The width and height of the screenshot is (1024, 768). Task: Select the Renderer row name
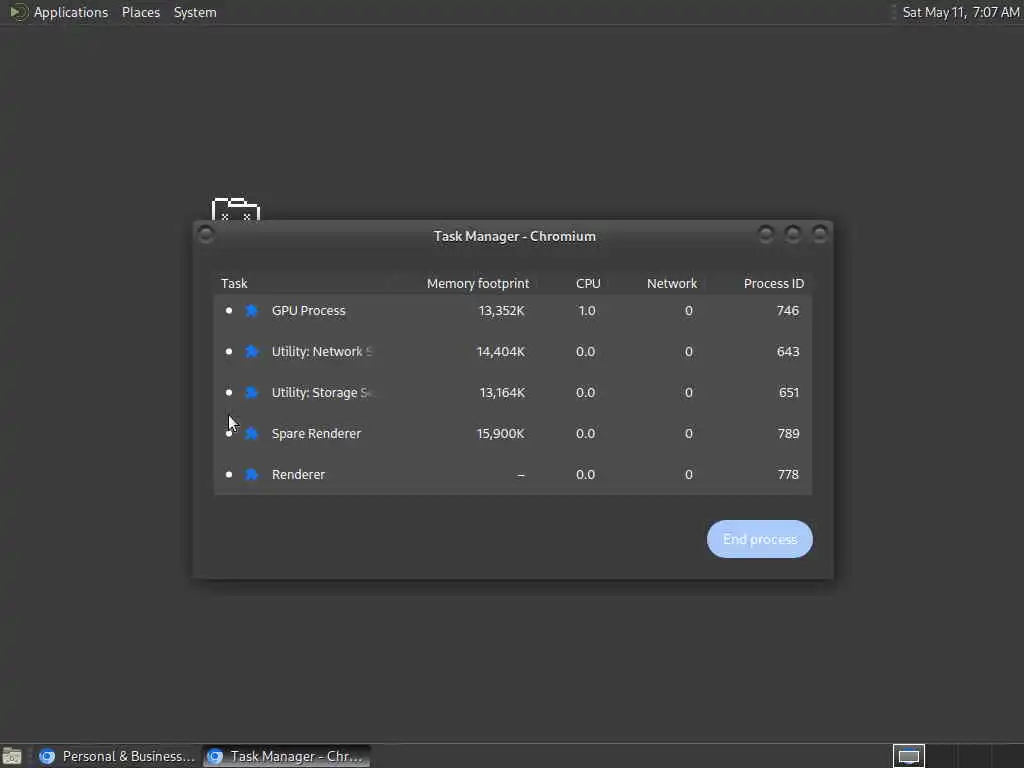[298, 475]
